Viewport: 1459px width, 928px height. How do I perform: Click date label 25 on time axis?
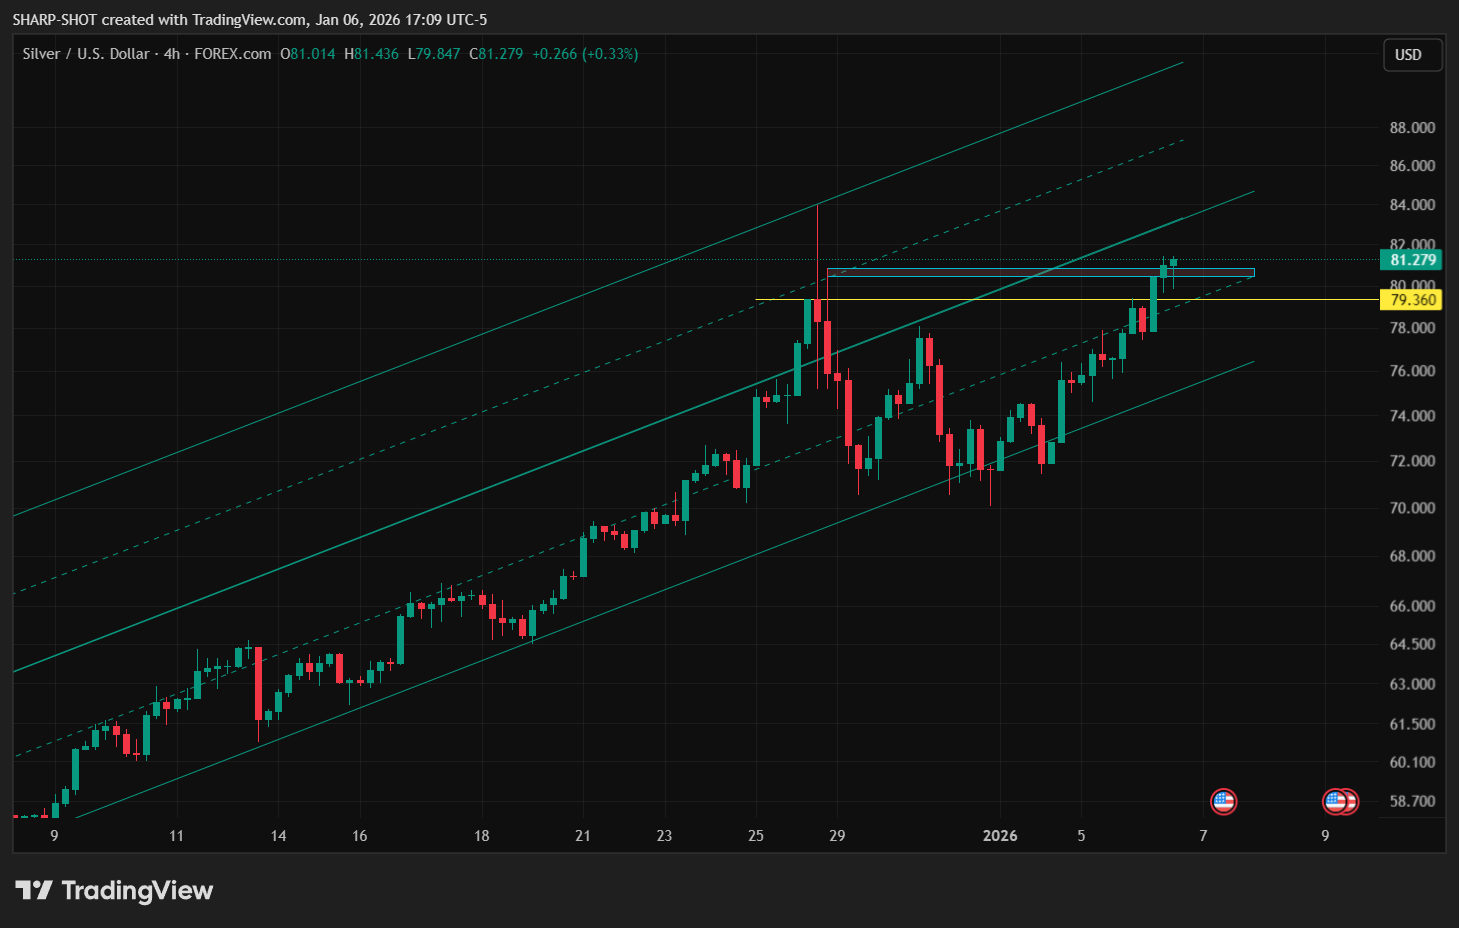[756, 836]
